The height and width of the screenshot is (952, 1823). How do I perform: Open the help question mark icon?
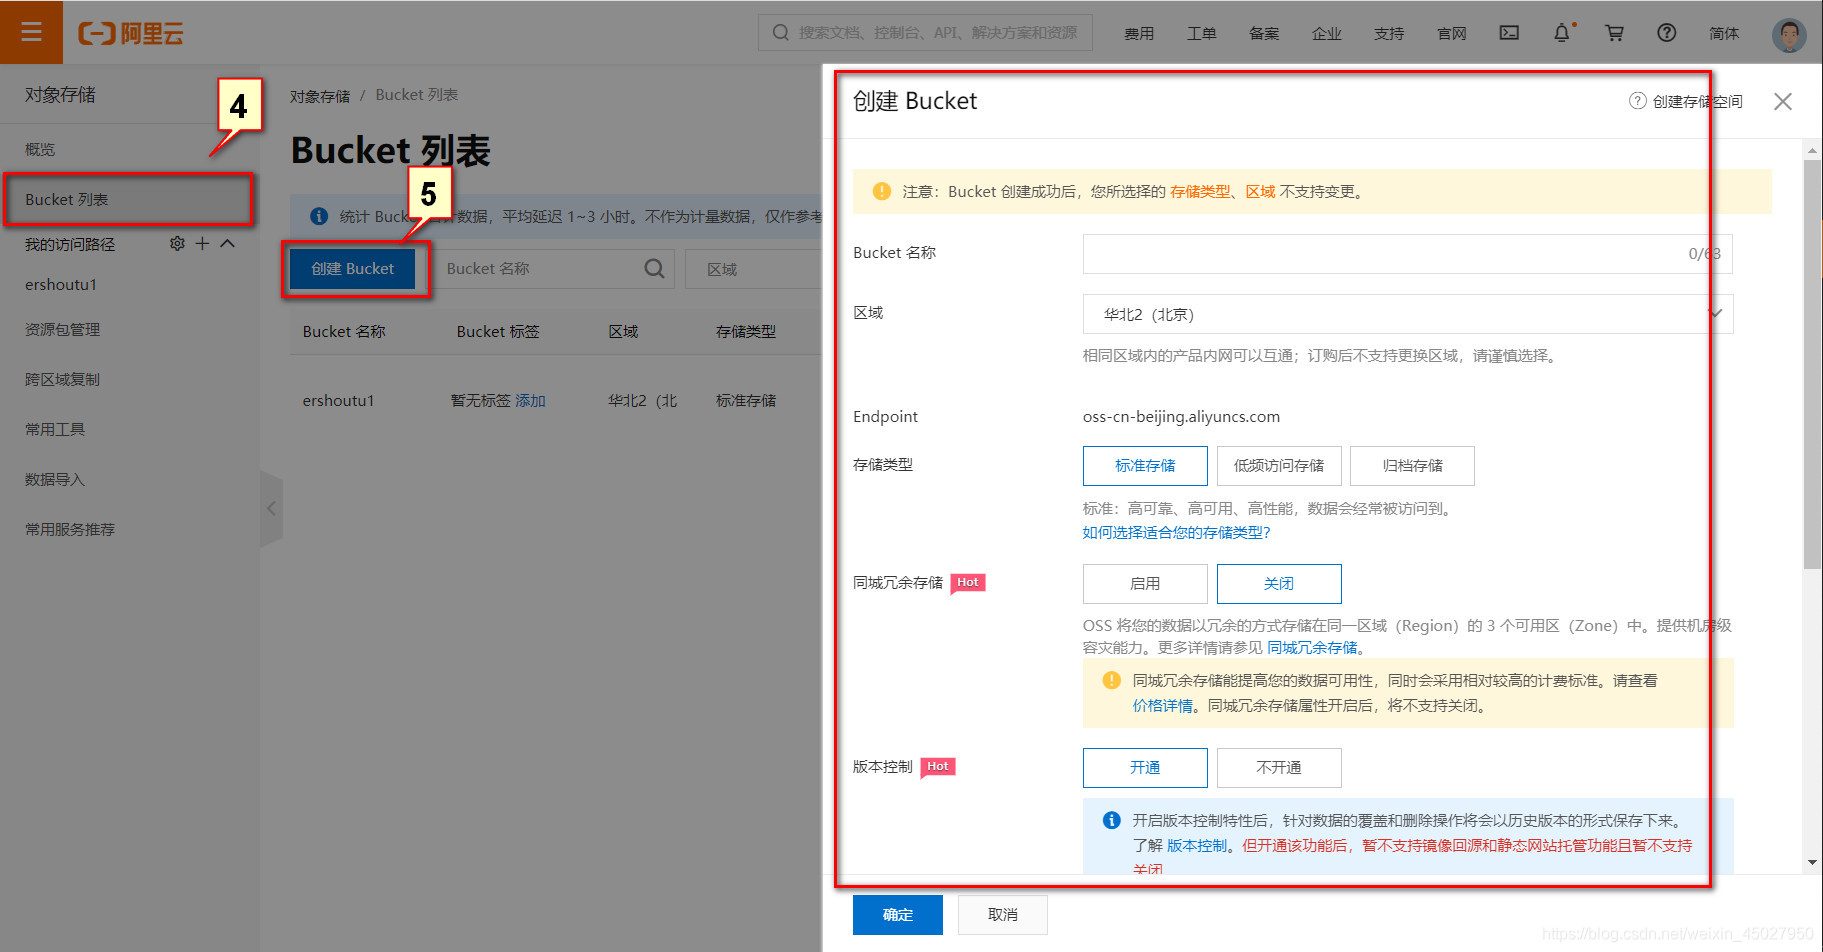point(1666,33)
